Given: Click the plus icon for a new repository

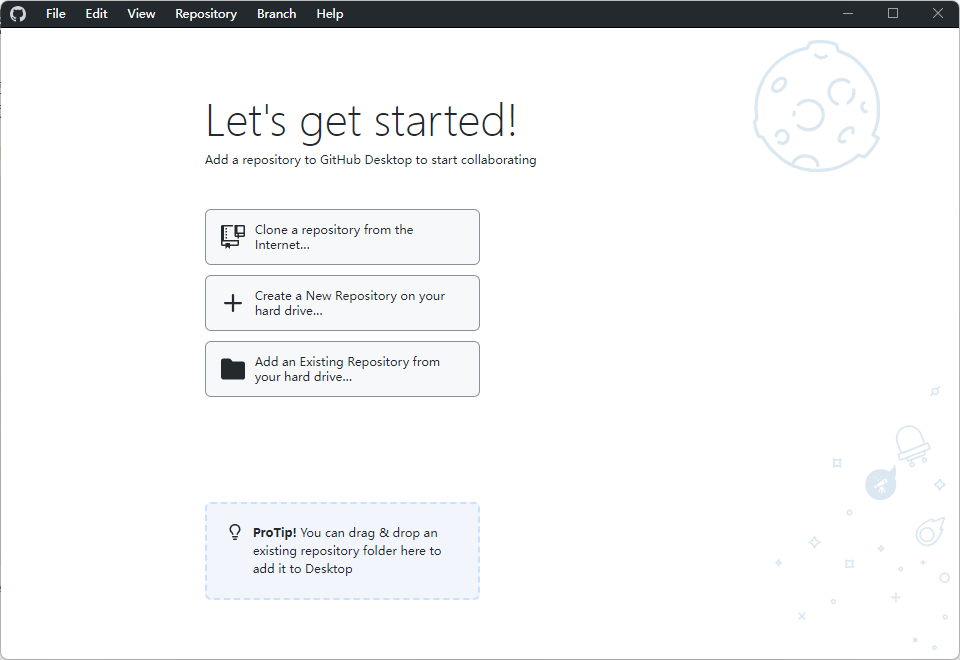Looking at the screenshot, I should [x=232, y=303].
